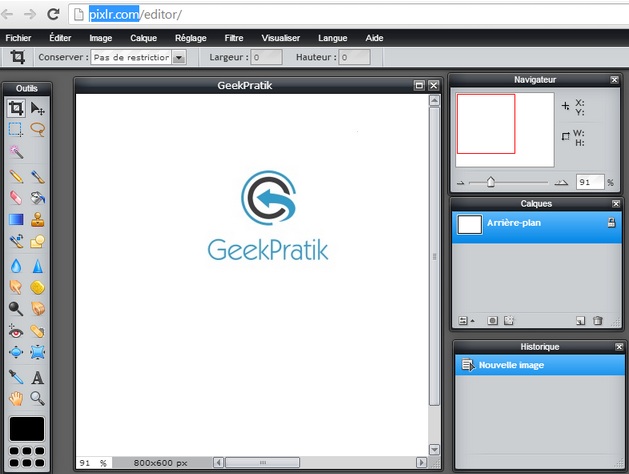Open the Filtre menu
The height and width of the screenshot is (474, 629).
click(x=234, y=38)
